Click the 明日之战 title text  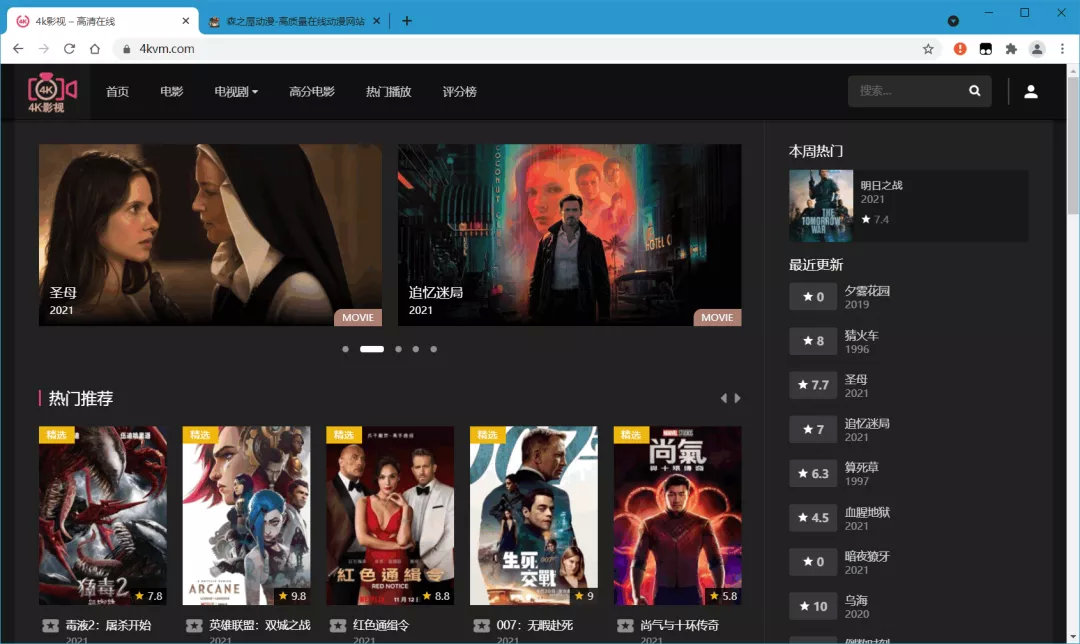point(881,185)
